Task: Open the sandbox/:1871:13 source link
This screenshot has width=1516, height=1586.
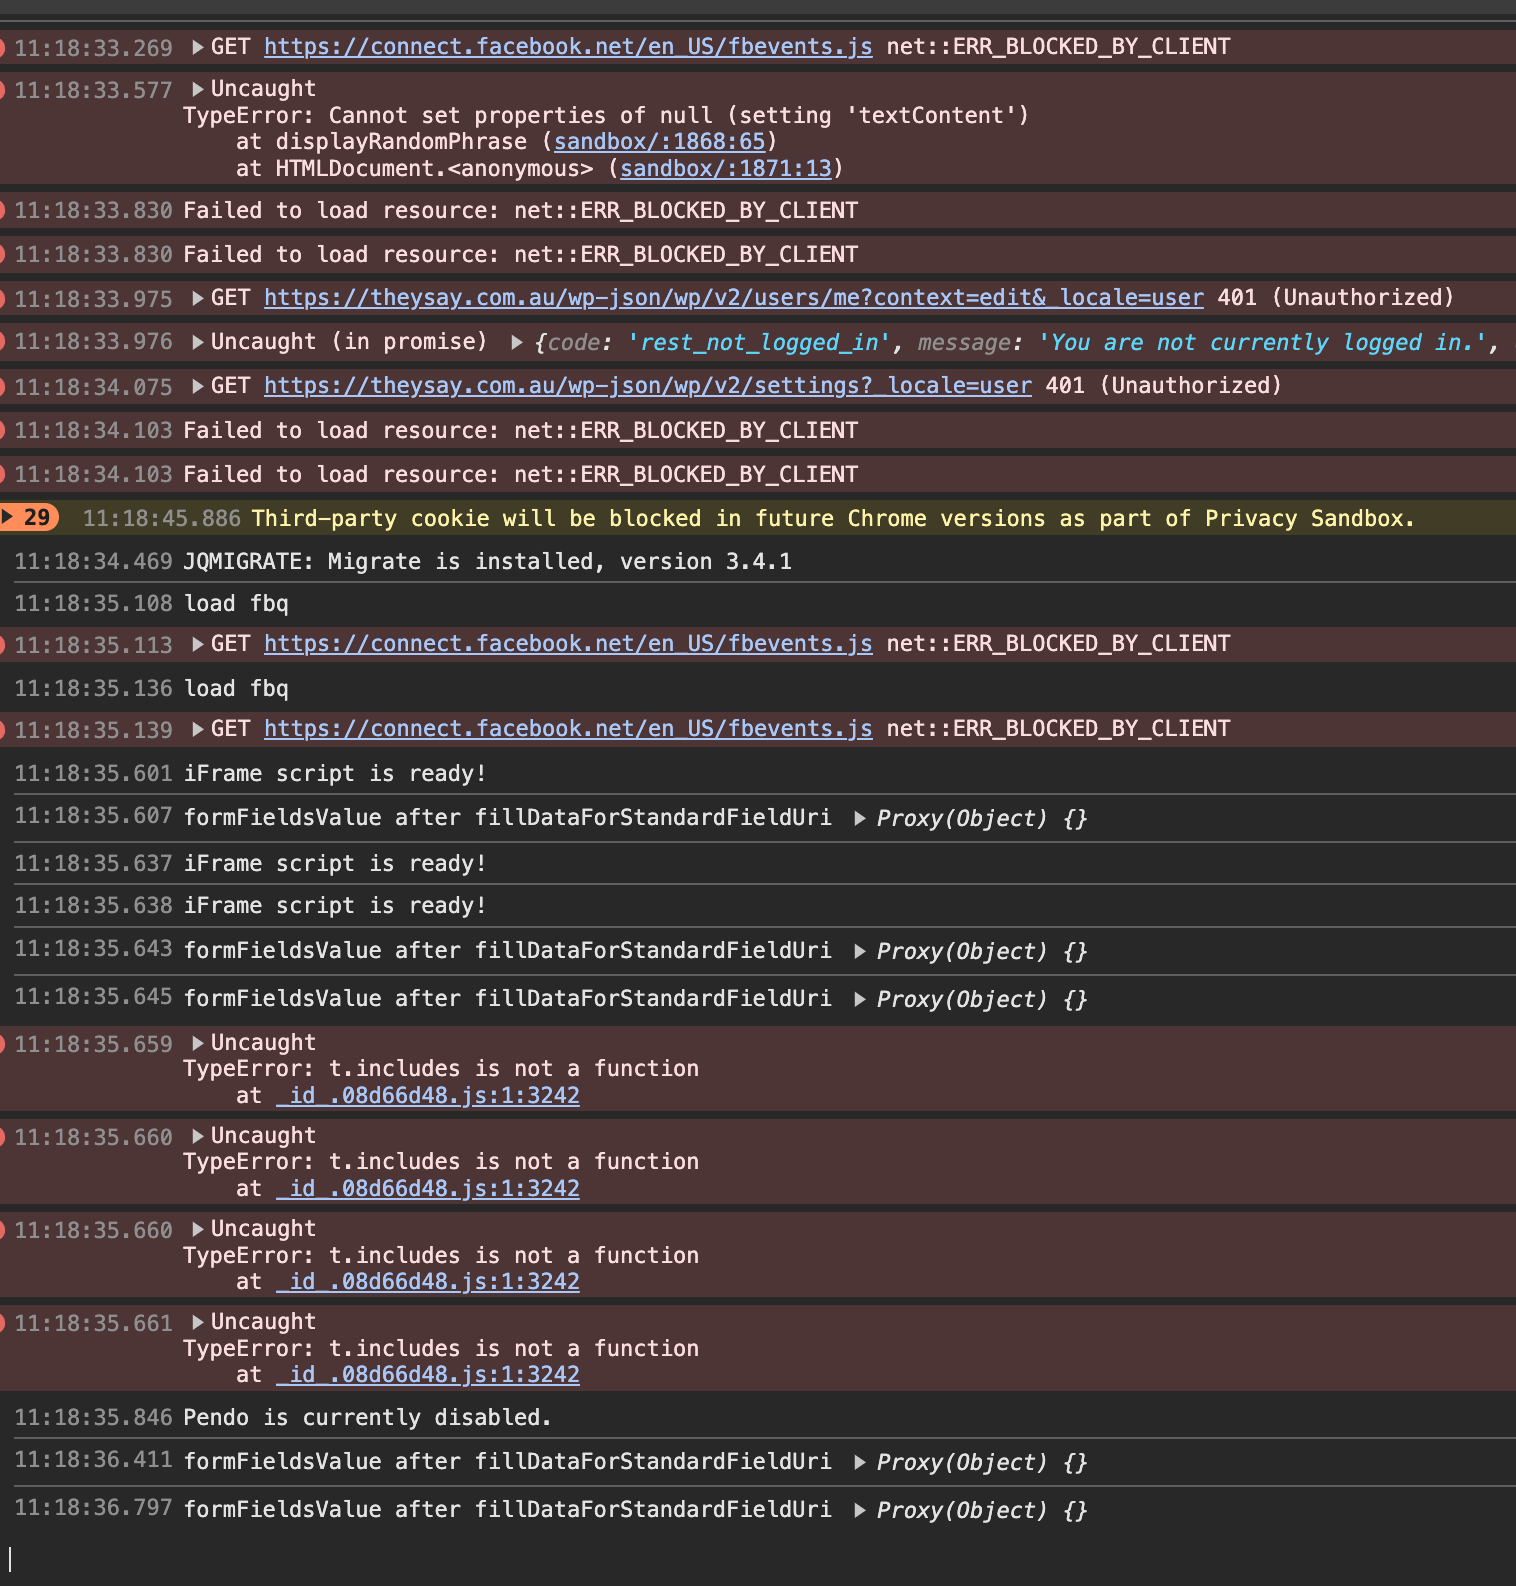Action: (x=725, y=168)
